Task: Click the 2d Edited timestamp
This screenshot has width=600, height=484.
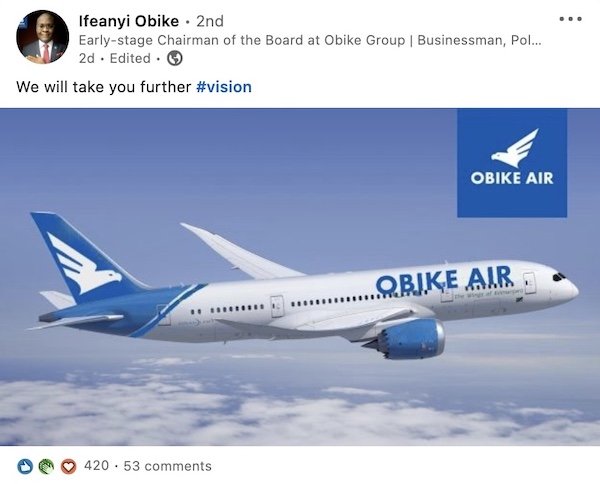Action: [x=114, y=58]
